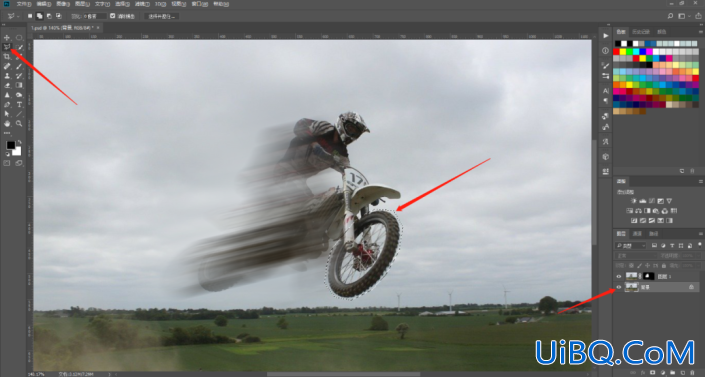Click the red swatch in Swatches panel
Viewport: 705px width, 377px height.
click(x=616, y=52)
